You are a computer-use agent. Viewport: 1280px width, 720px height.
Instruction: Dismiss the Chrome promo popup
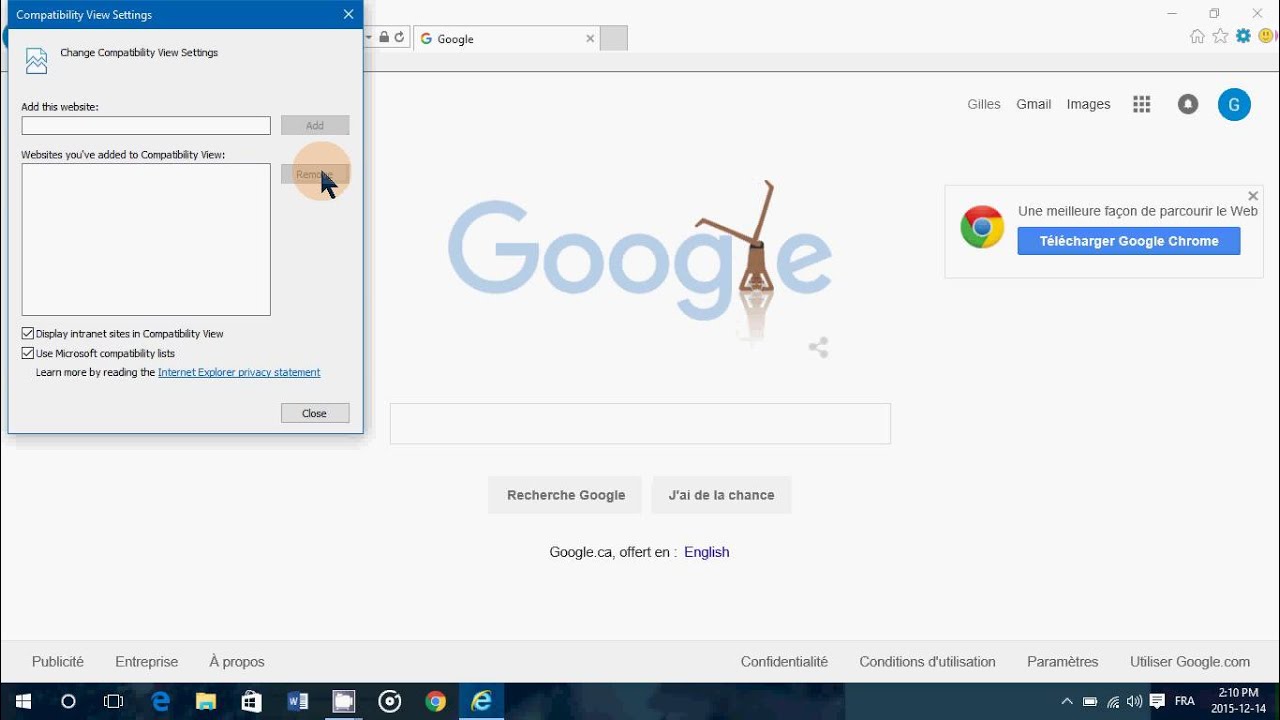pyautogui.click(x=1253, y=196)
